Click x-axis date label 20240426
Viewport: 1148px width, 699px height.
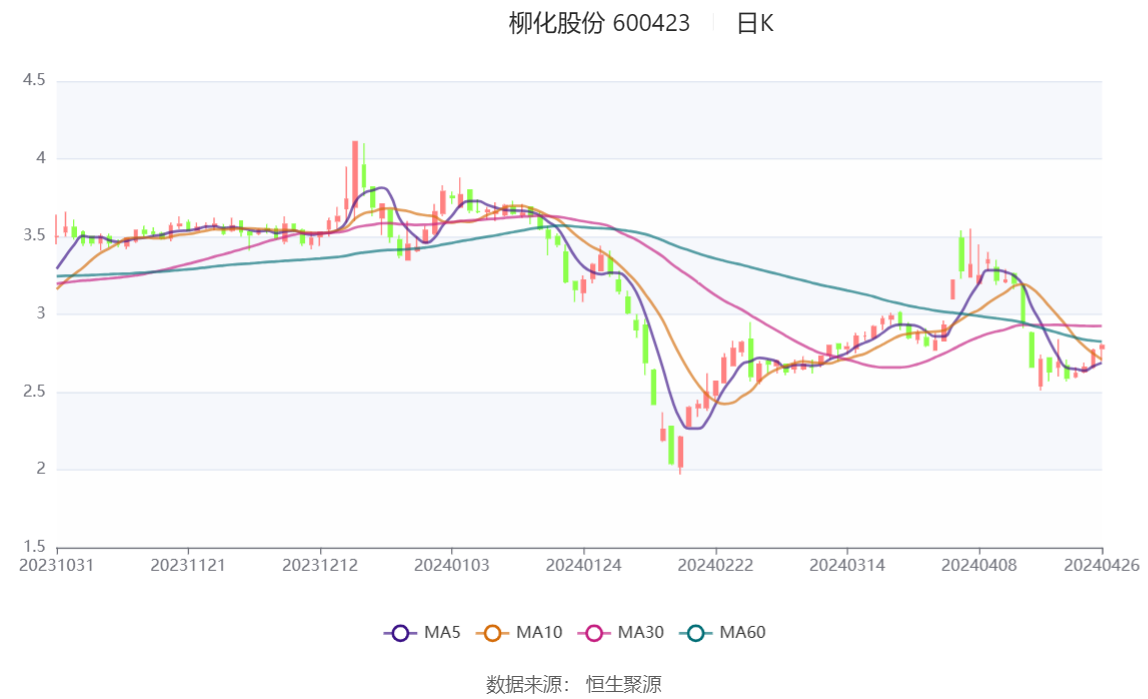coord(1102,566)
